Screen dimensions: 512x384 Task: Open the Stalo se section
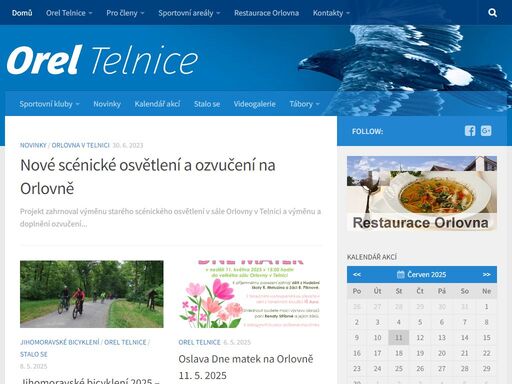click(x=207, y=104)
